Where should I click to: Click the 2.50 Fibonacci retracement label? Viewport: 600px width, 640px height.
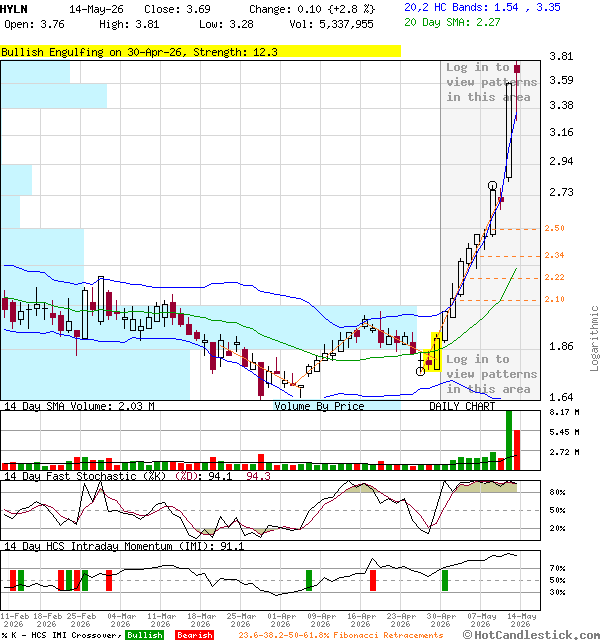[x=554, y=228]
